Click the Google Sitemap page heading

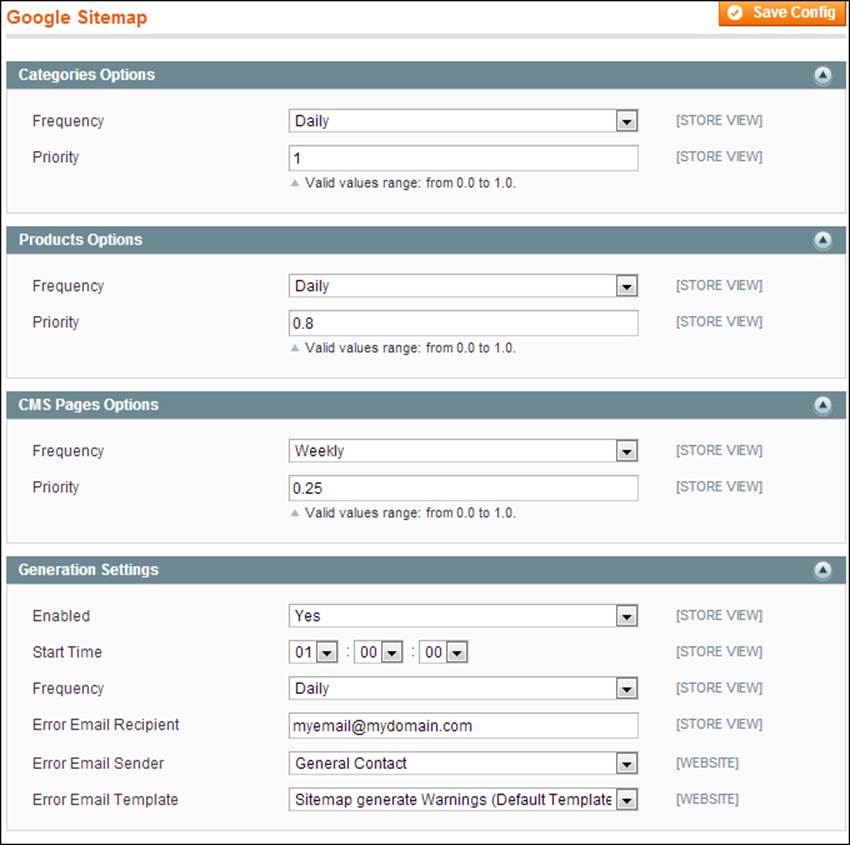tap(77, 17)
